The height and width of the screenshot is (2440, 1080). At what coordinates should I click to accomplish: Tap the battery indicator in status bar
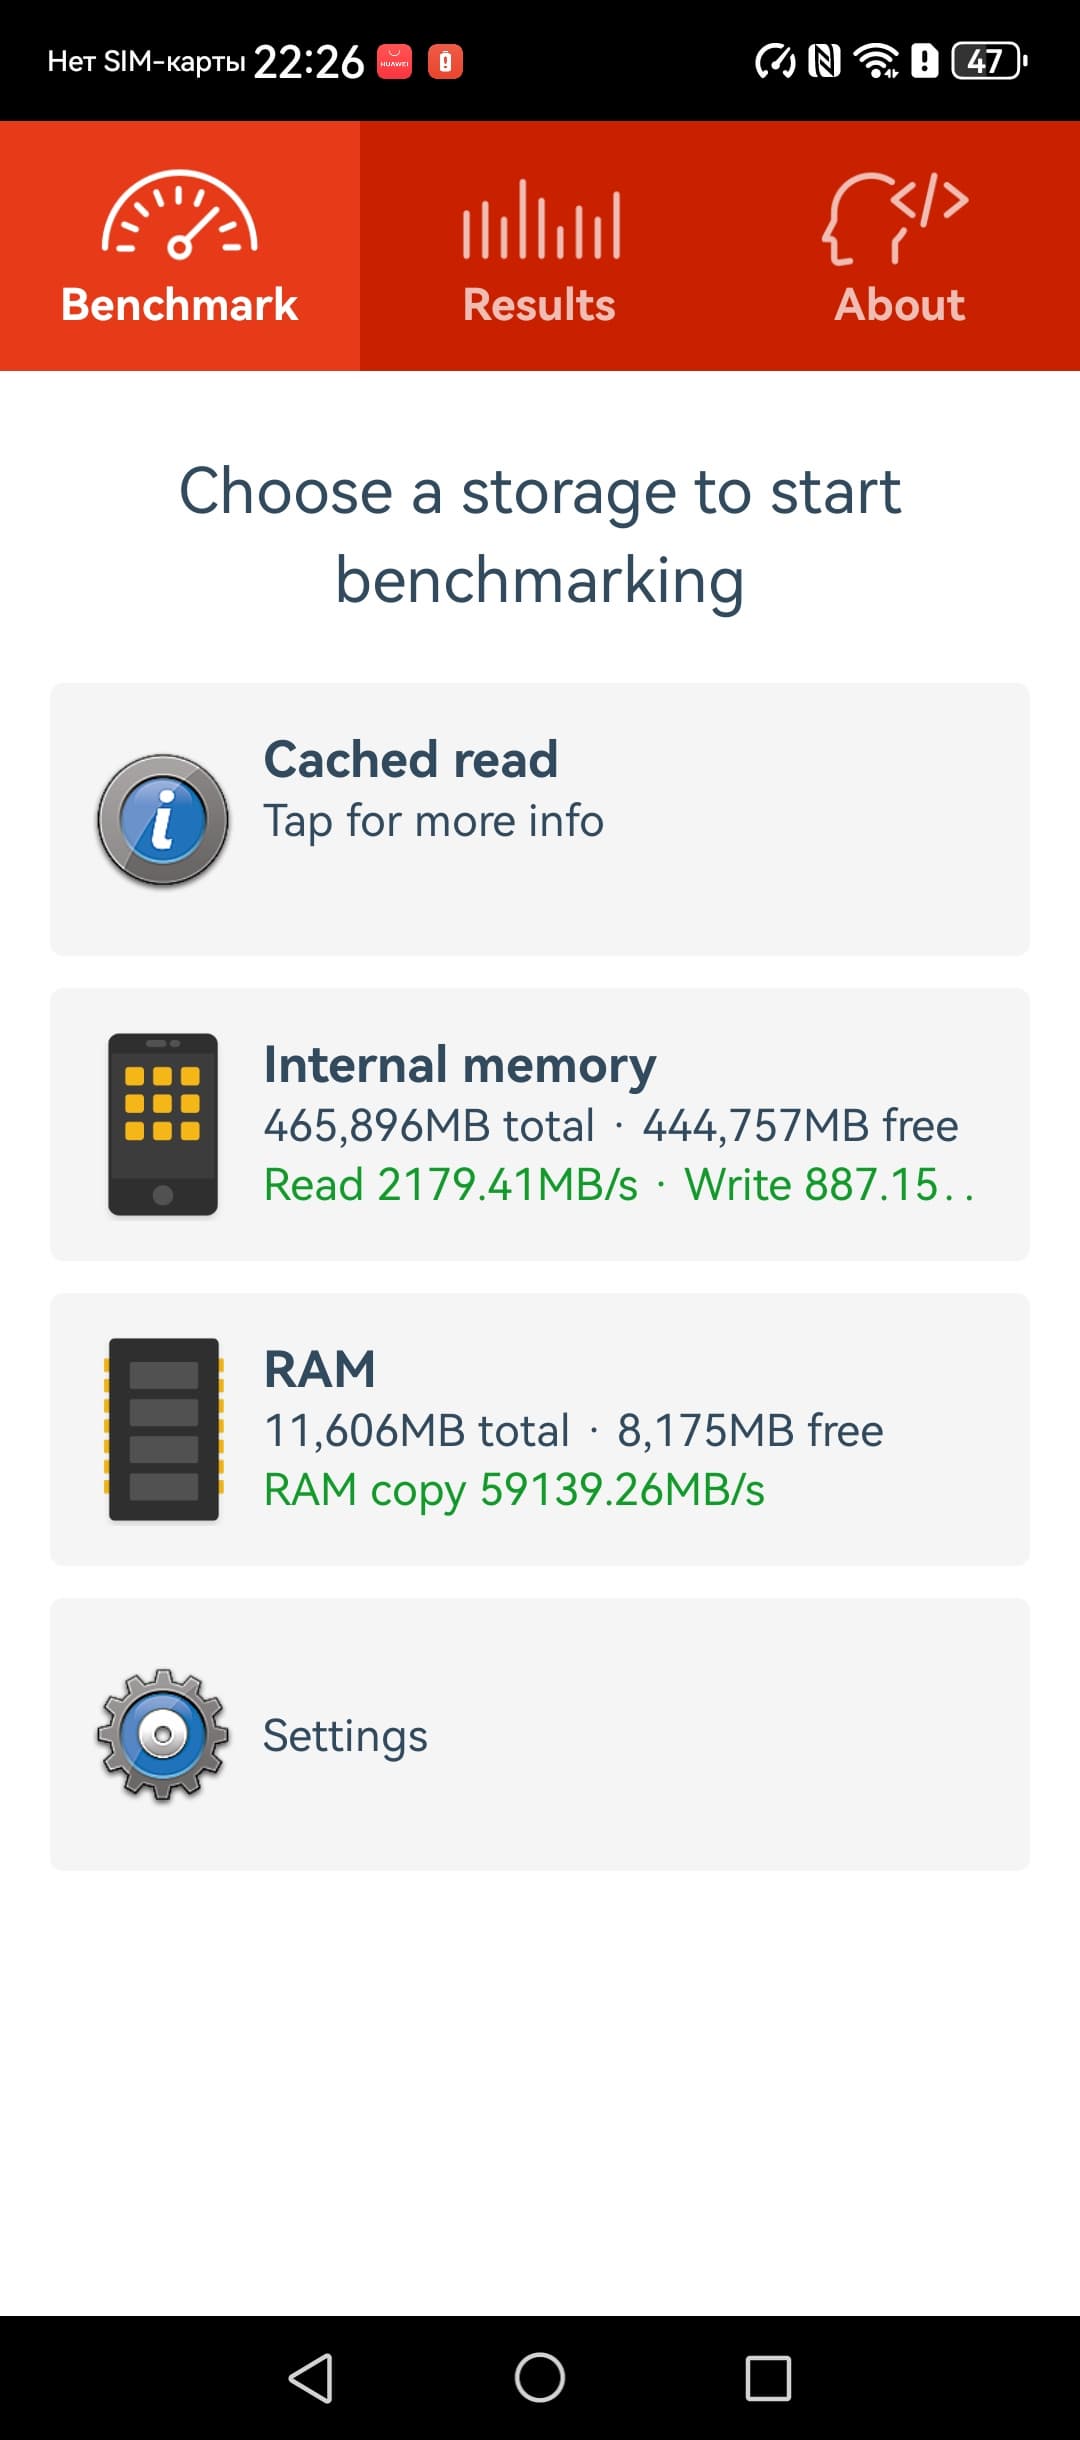[988, 61]
